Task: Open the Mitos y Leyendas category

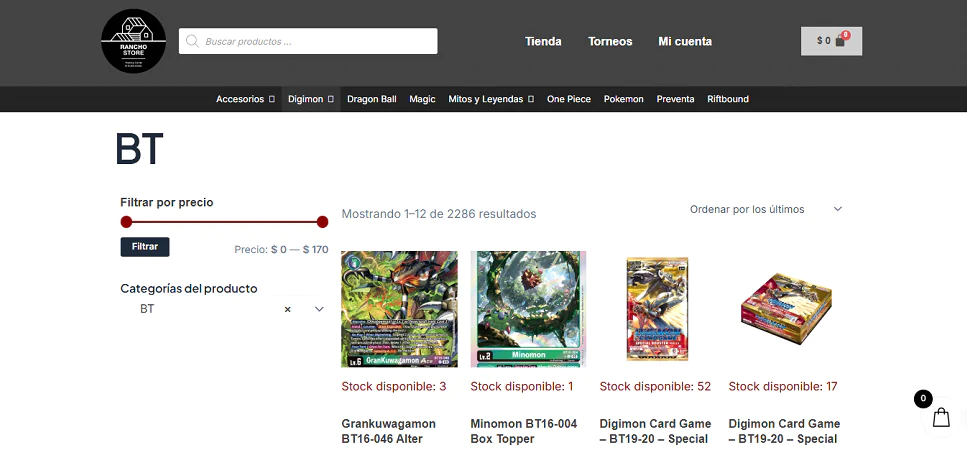Action: click(485, 99)
